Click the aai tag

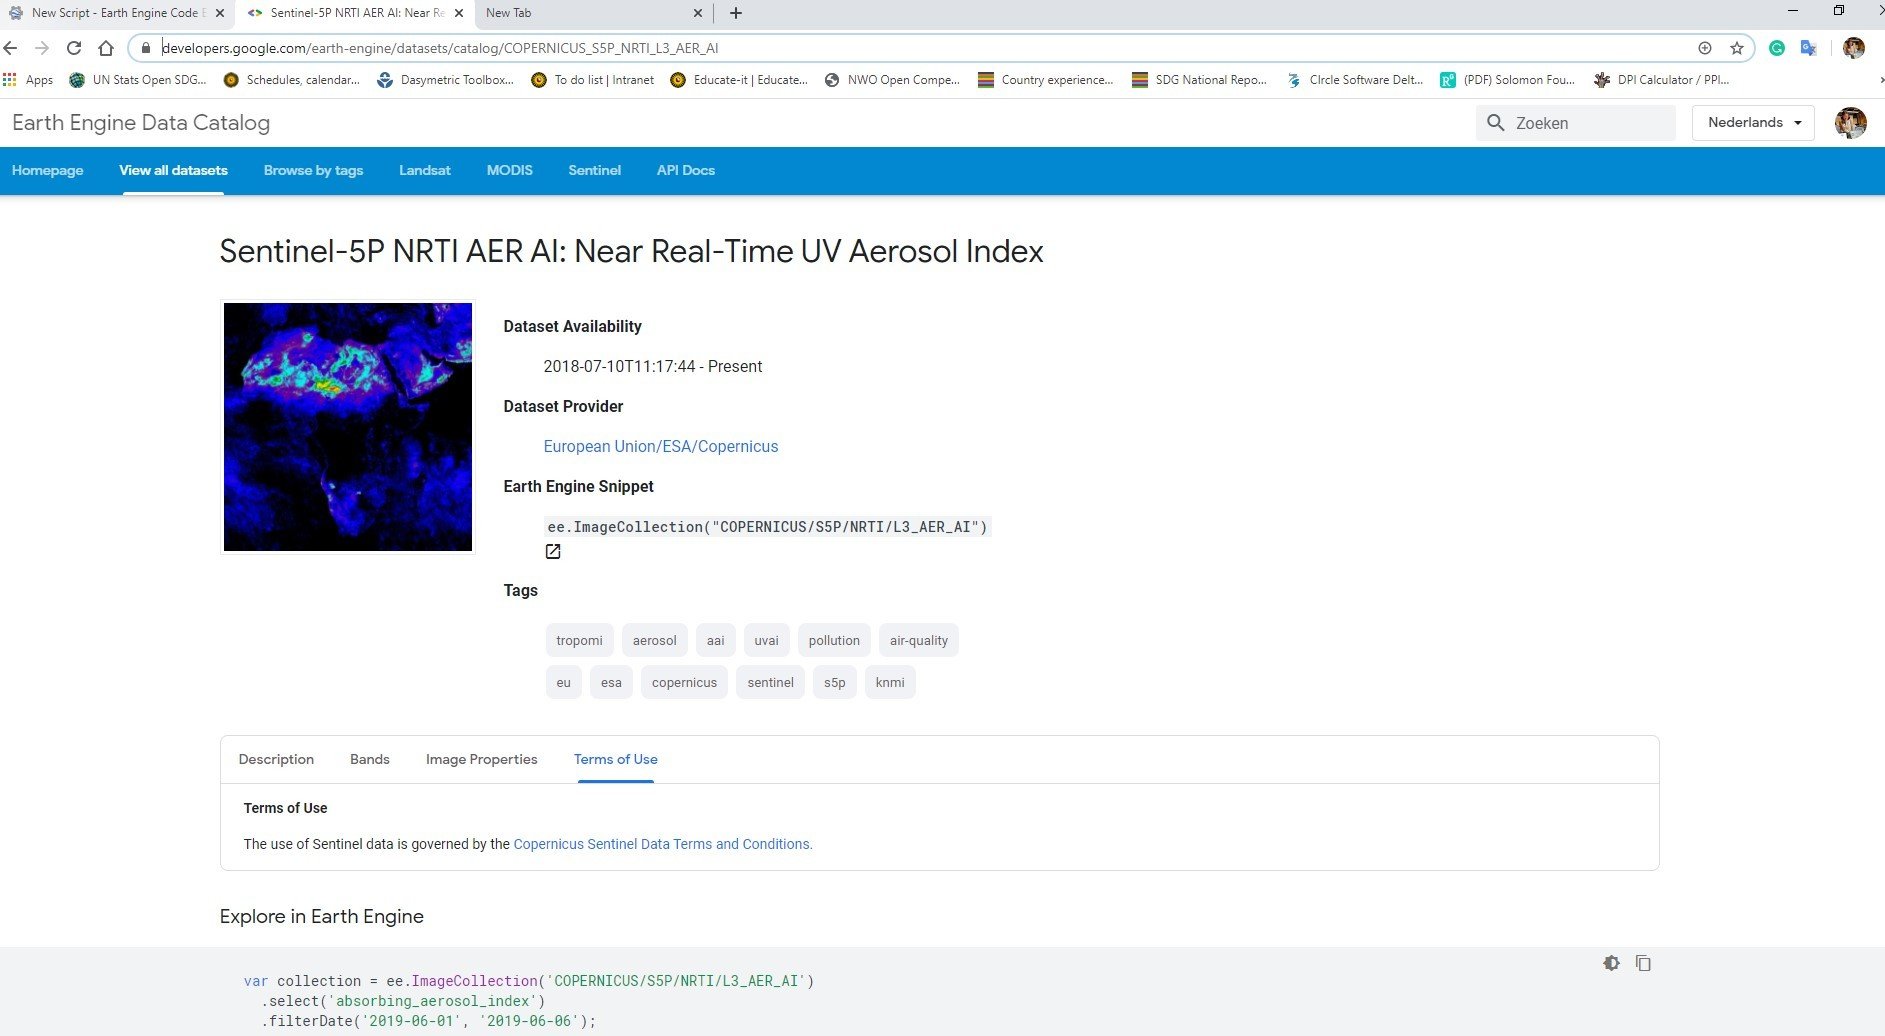pos(716,640)
